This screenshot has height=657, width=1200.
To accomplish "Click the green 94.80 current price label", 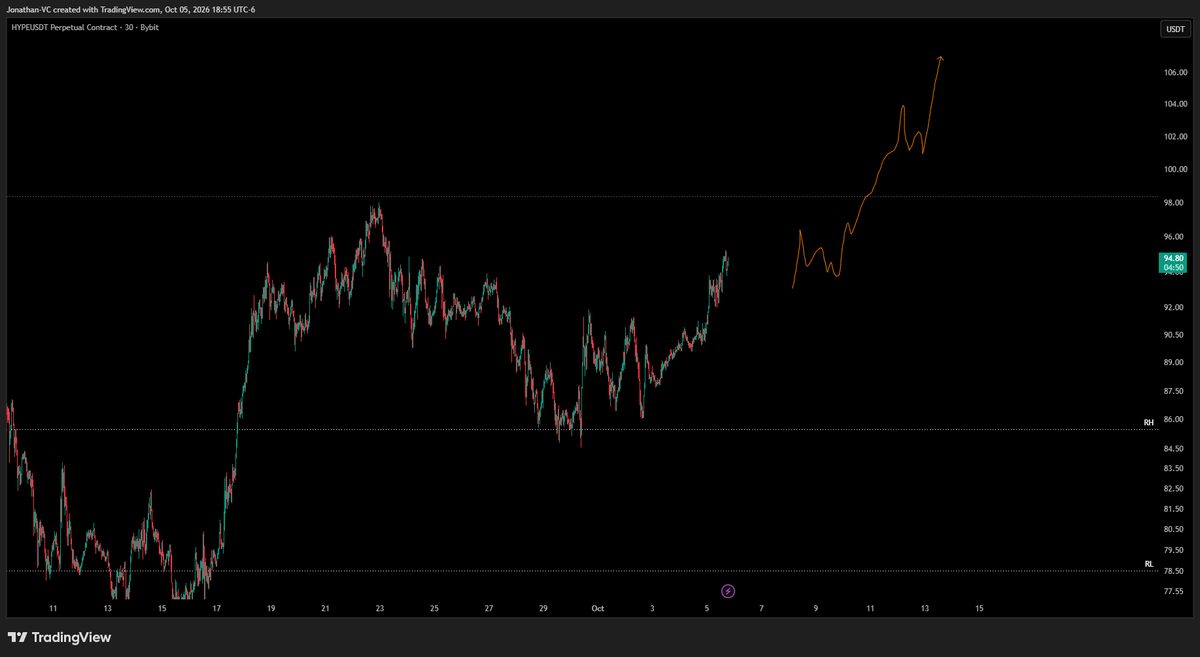I will [1174, 262].
